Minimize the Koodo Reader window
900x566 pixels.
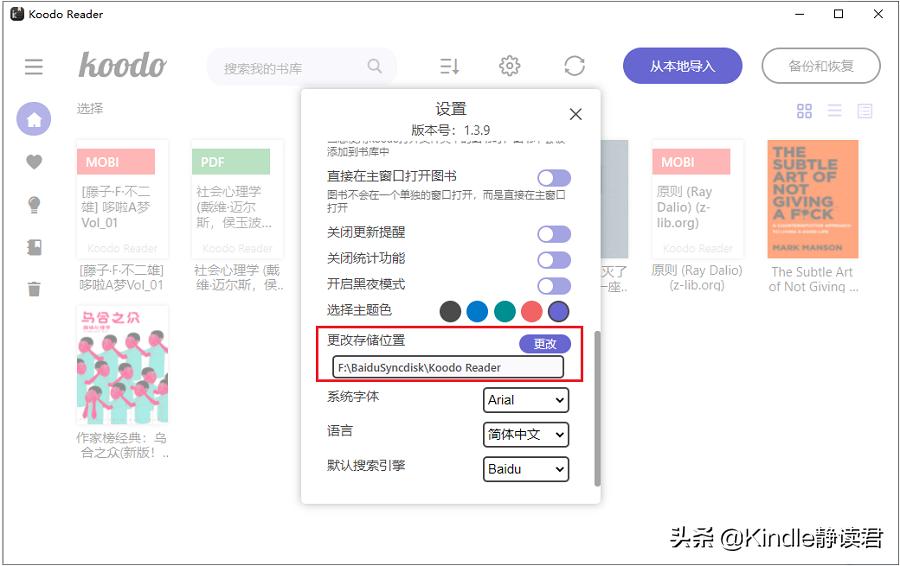pos(800,14)
